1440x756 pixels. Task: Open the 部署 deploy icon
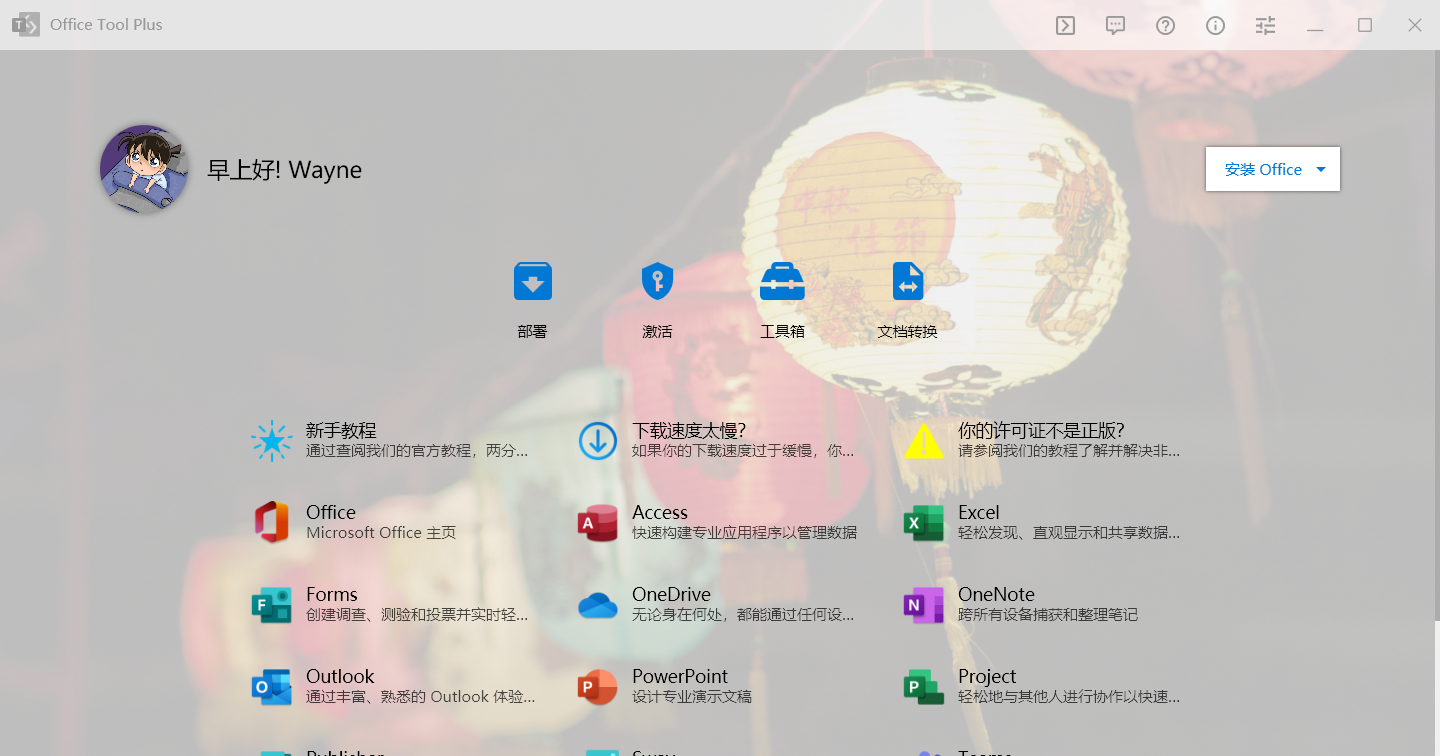(533, 281)
